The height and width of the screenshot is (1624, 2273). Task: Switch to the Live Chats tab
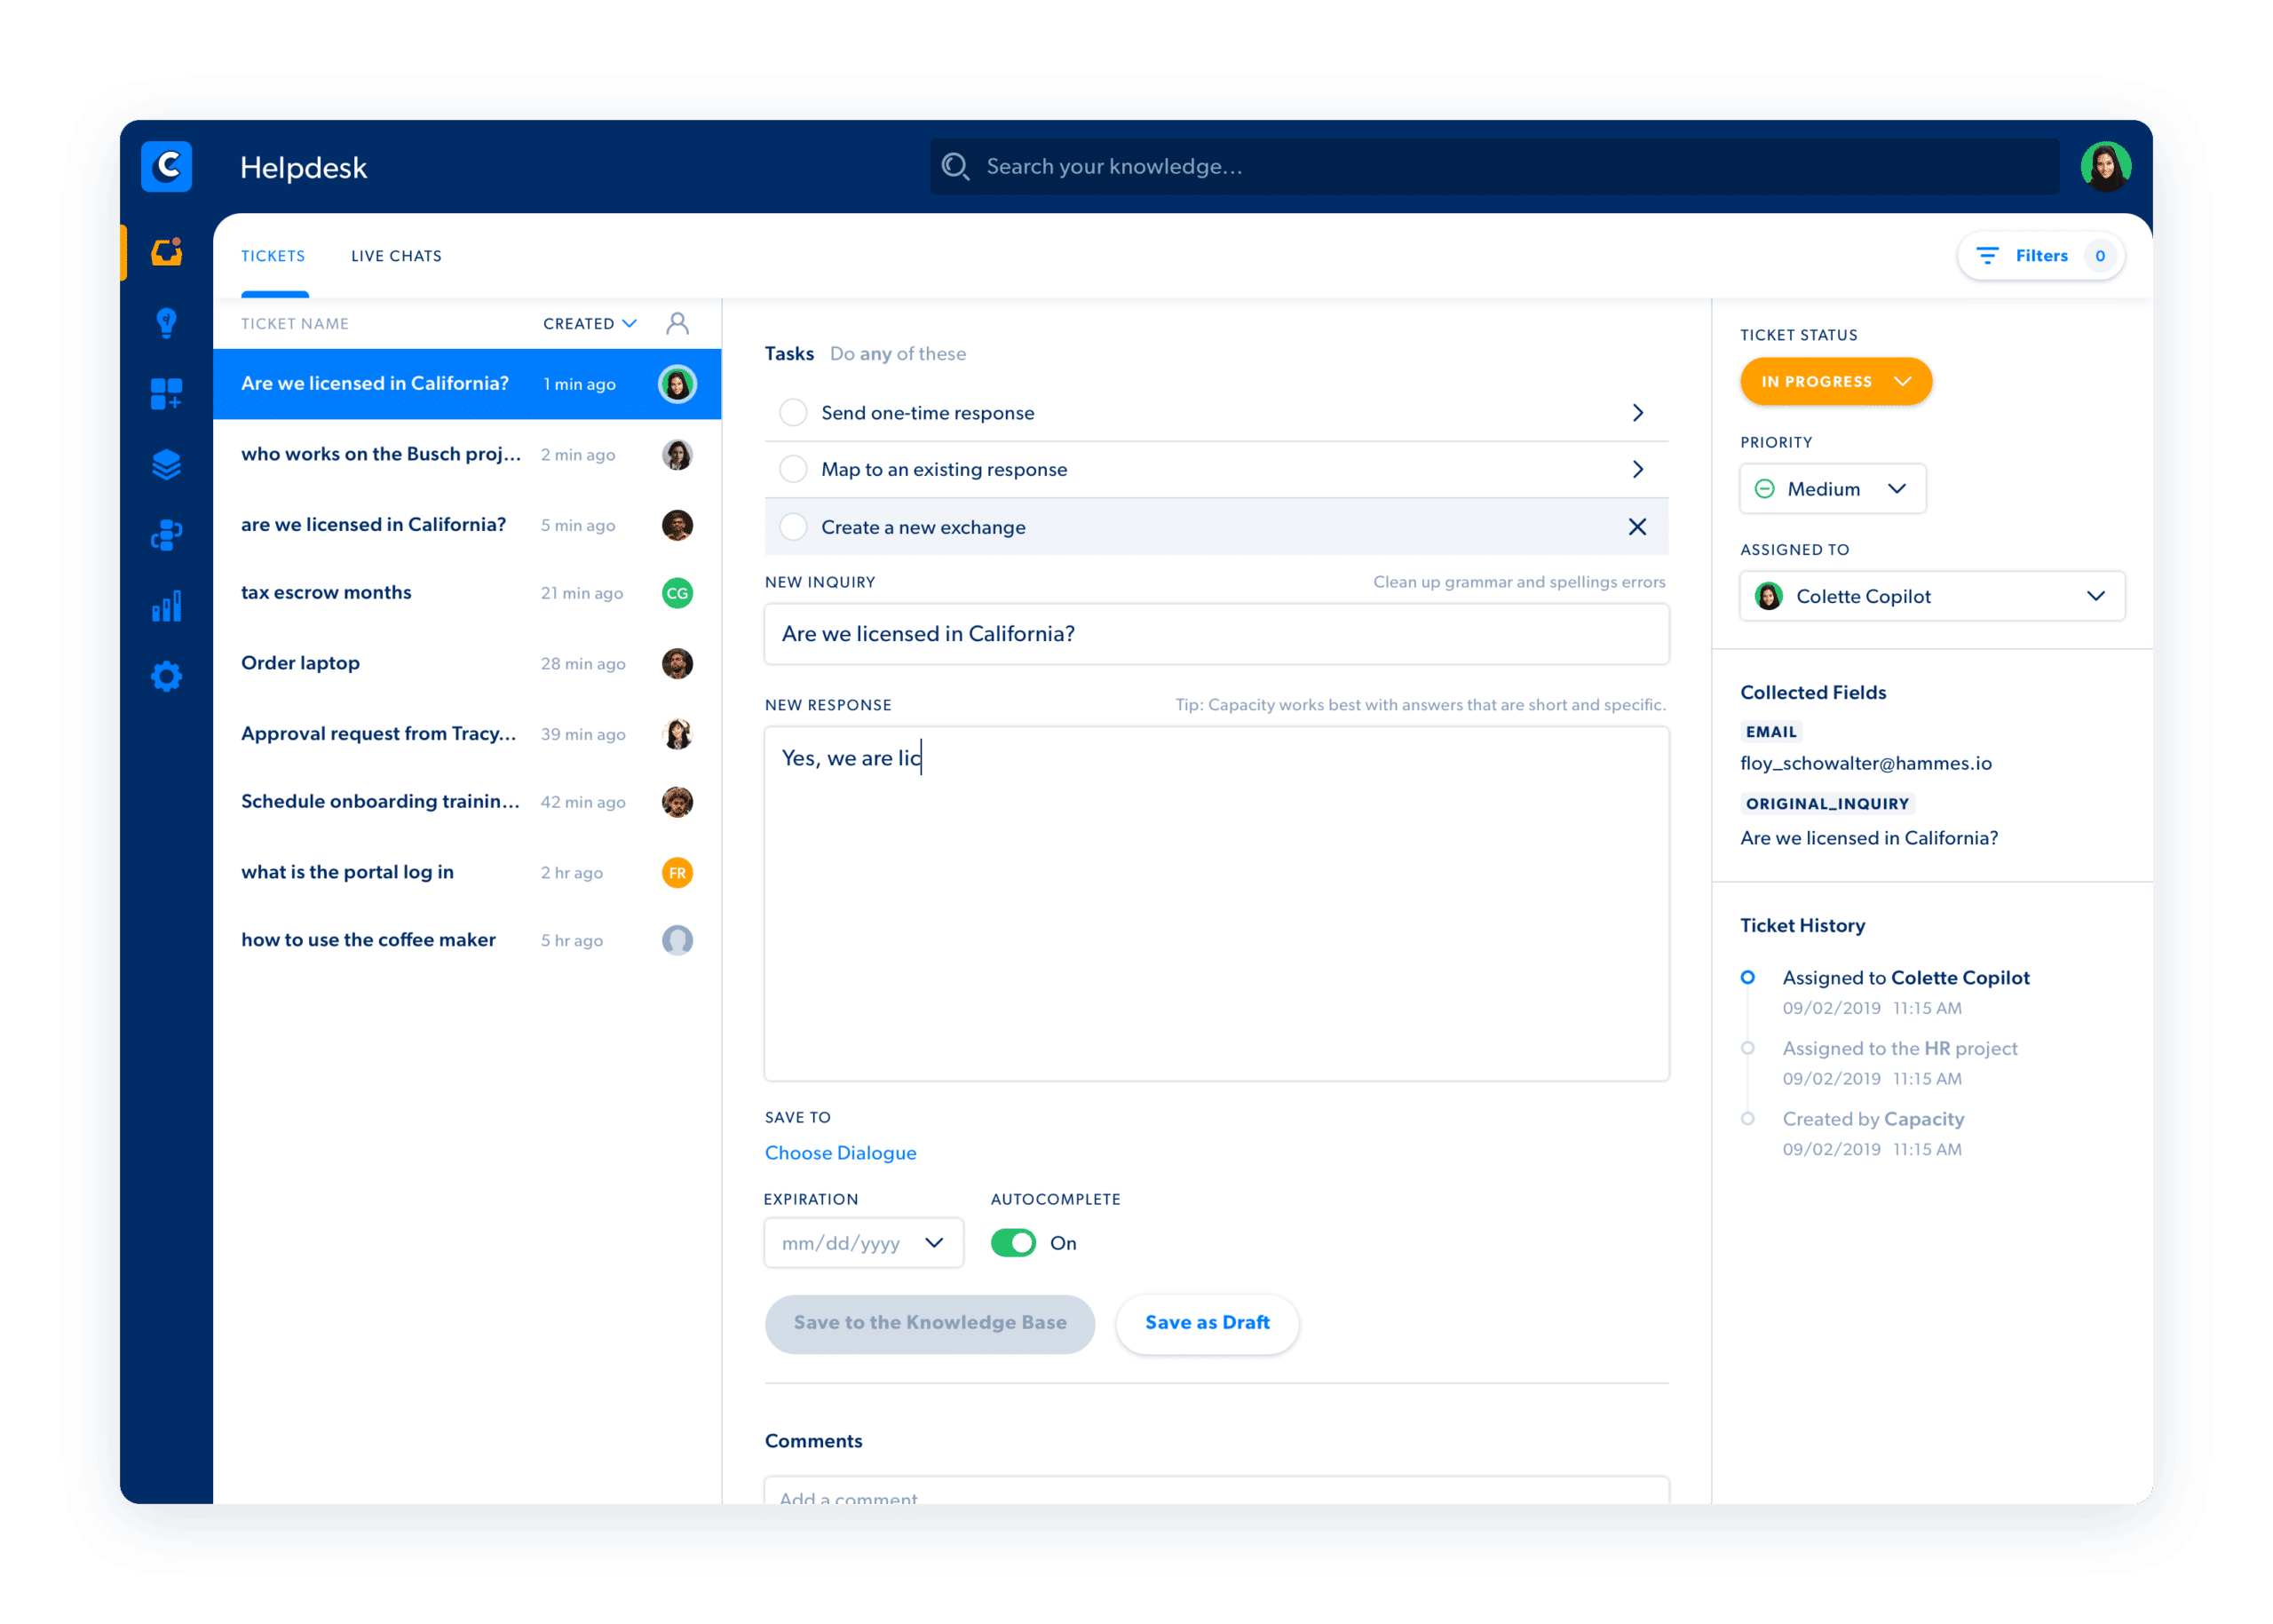click(x=396, y=256)
